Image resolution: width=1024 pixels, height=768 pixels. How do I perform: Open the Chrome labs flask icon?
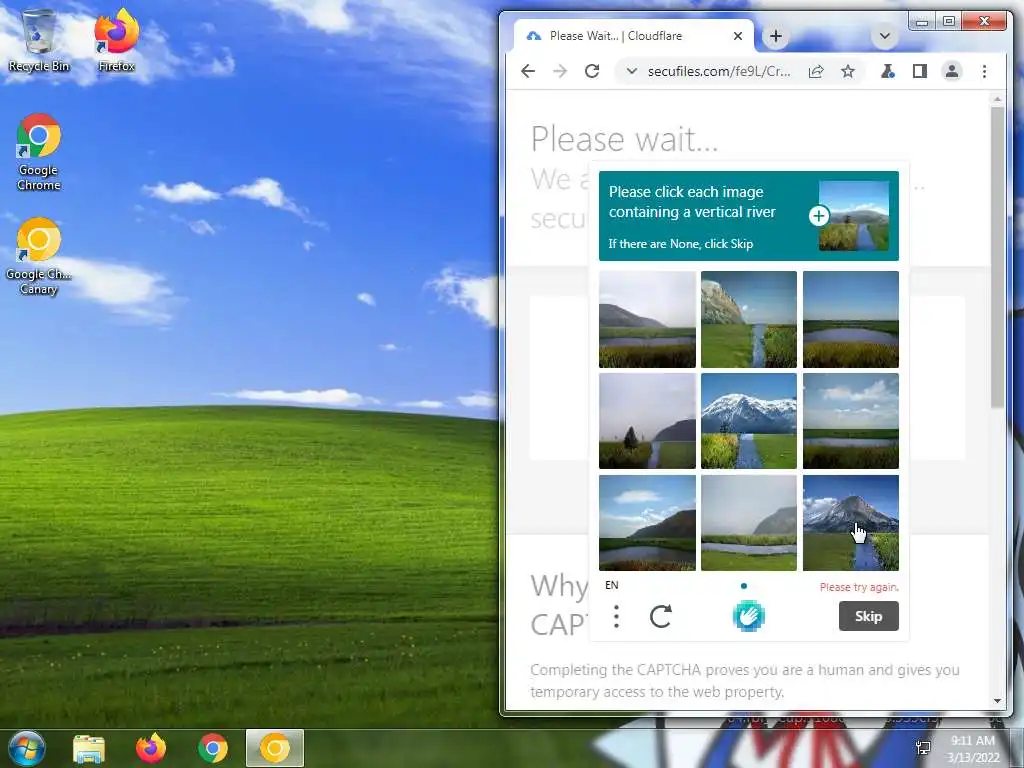888,71
